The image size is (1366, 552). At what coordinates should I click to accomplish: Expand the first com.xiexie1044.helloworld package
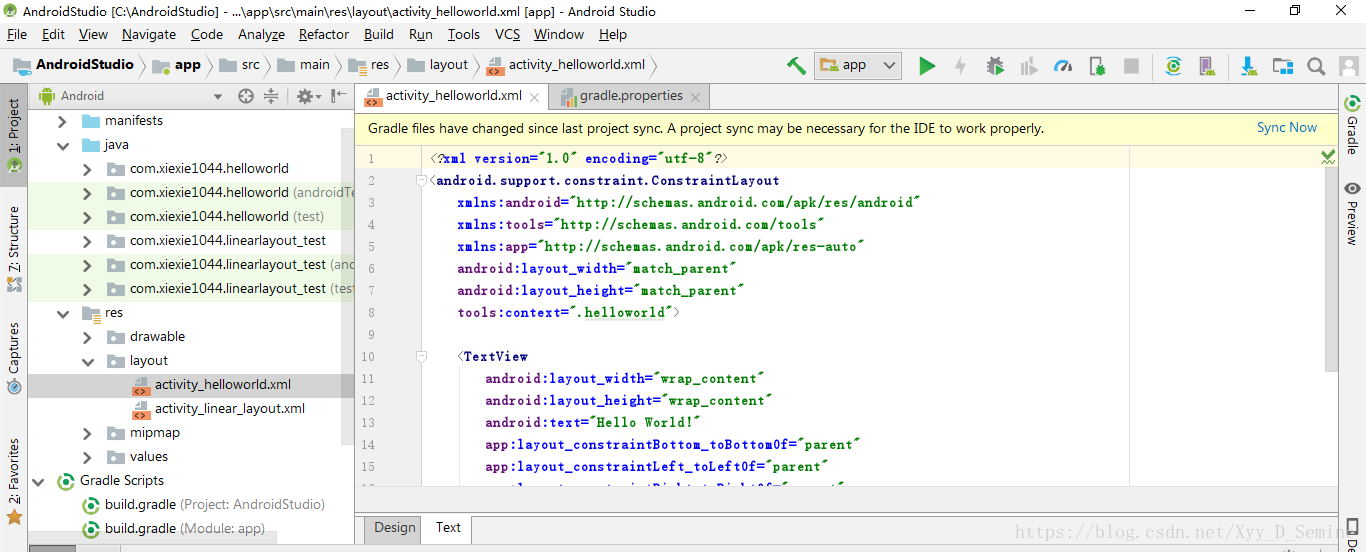pyautogui.click(x=87, y=169)
